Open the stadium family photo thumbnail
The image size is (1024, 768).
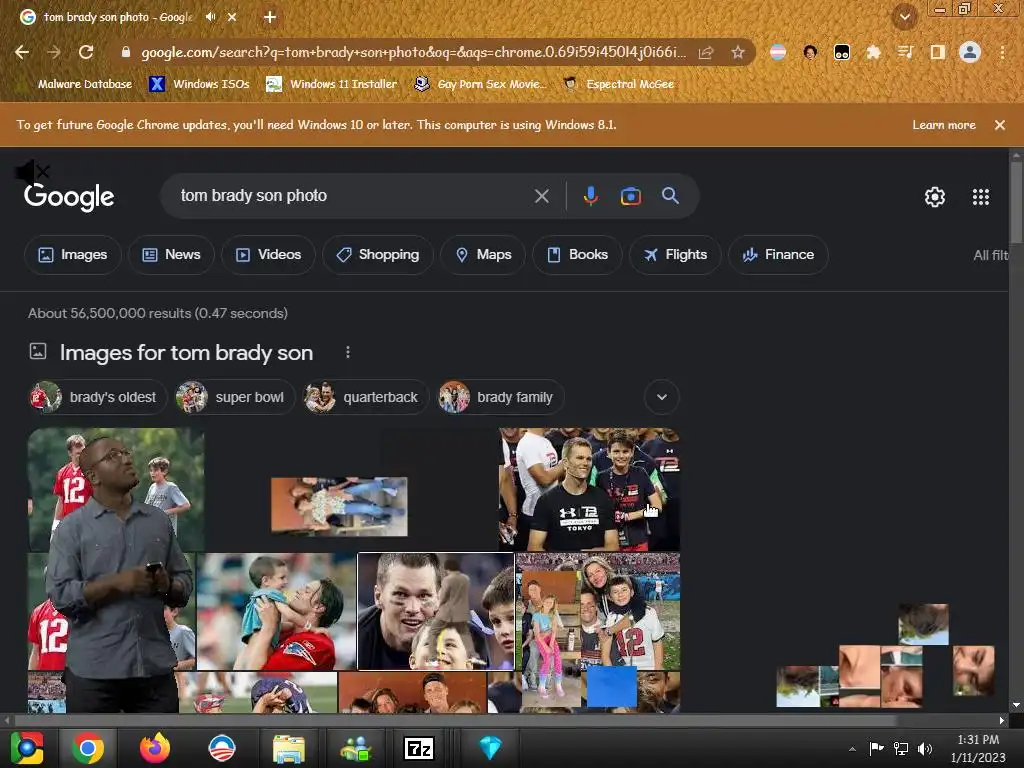coord(598,611)
